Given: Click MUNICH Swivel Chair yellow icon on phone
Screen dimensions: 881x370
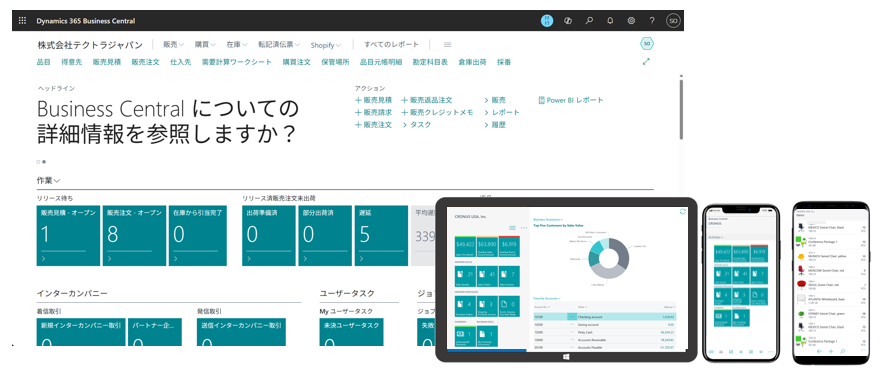Looking at the screenshot, I should [x=801, y=256].
